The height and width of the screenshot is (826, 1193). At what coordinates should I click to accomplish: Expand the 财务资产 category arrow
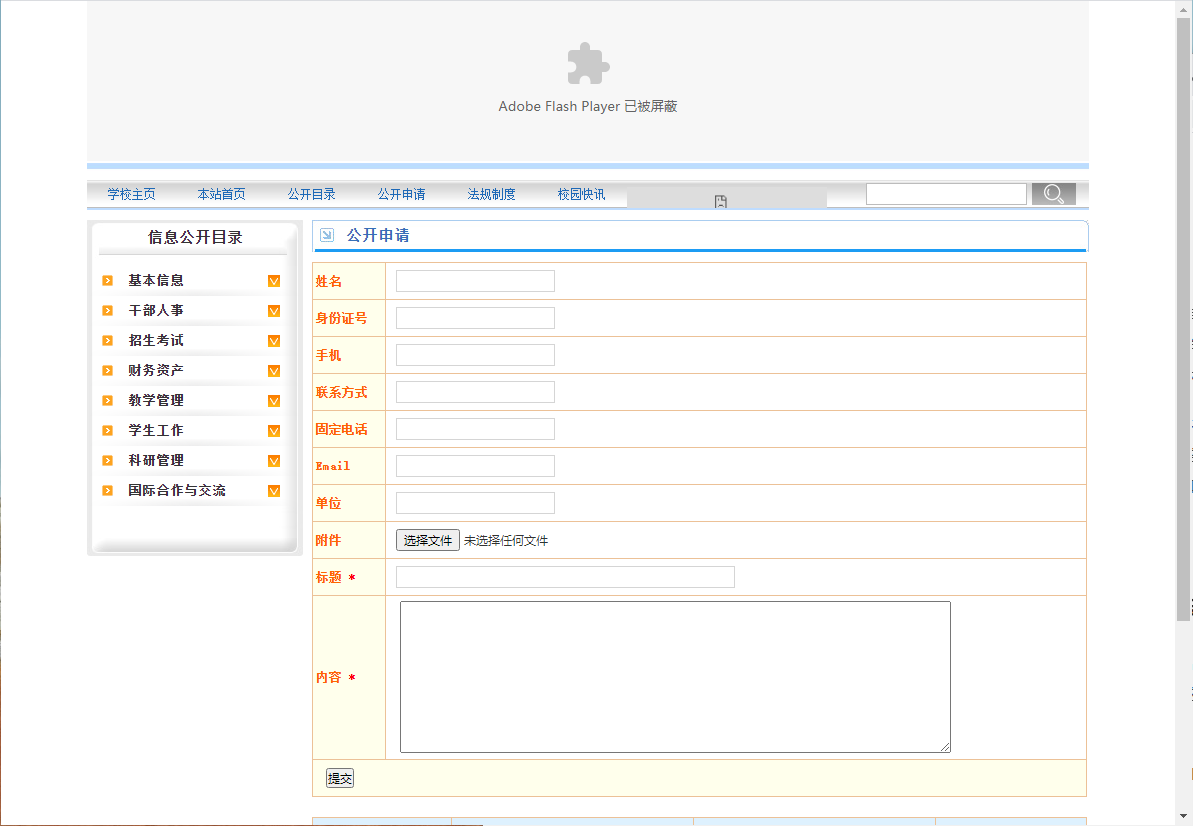[x=274, y=371]
